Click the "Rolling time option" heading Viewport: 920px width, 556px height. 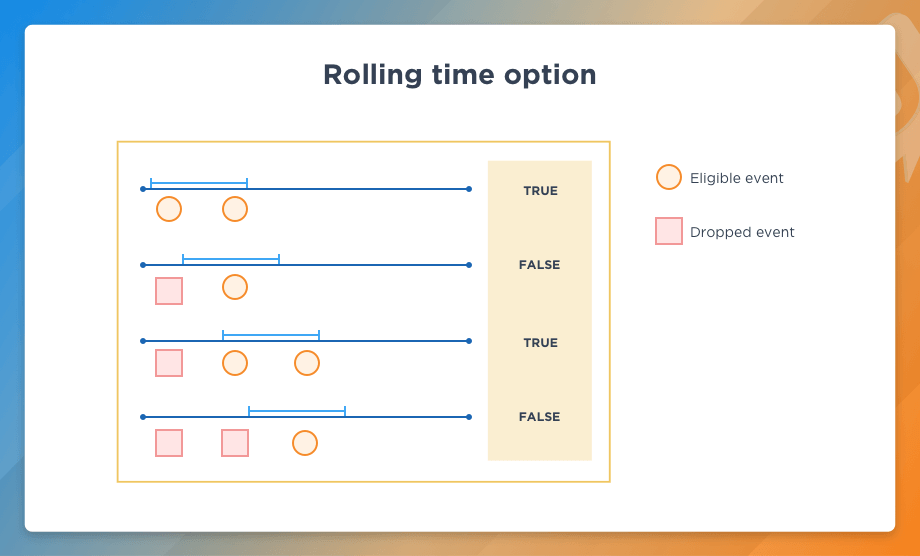coord(460,75)
